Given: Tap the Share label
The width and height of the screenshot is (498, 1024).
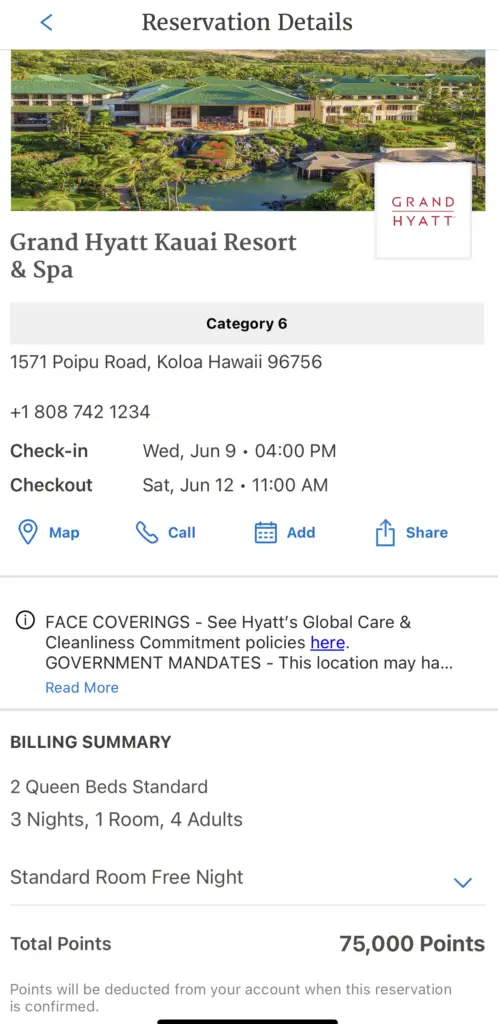Looking at the screenshot, I should point(427,532).
